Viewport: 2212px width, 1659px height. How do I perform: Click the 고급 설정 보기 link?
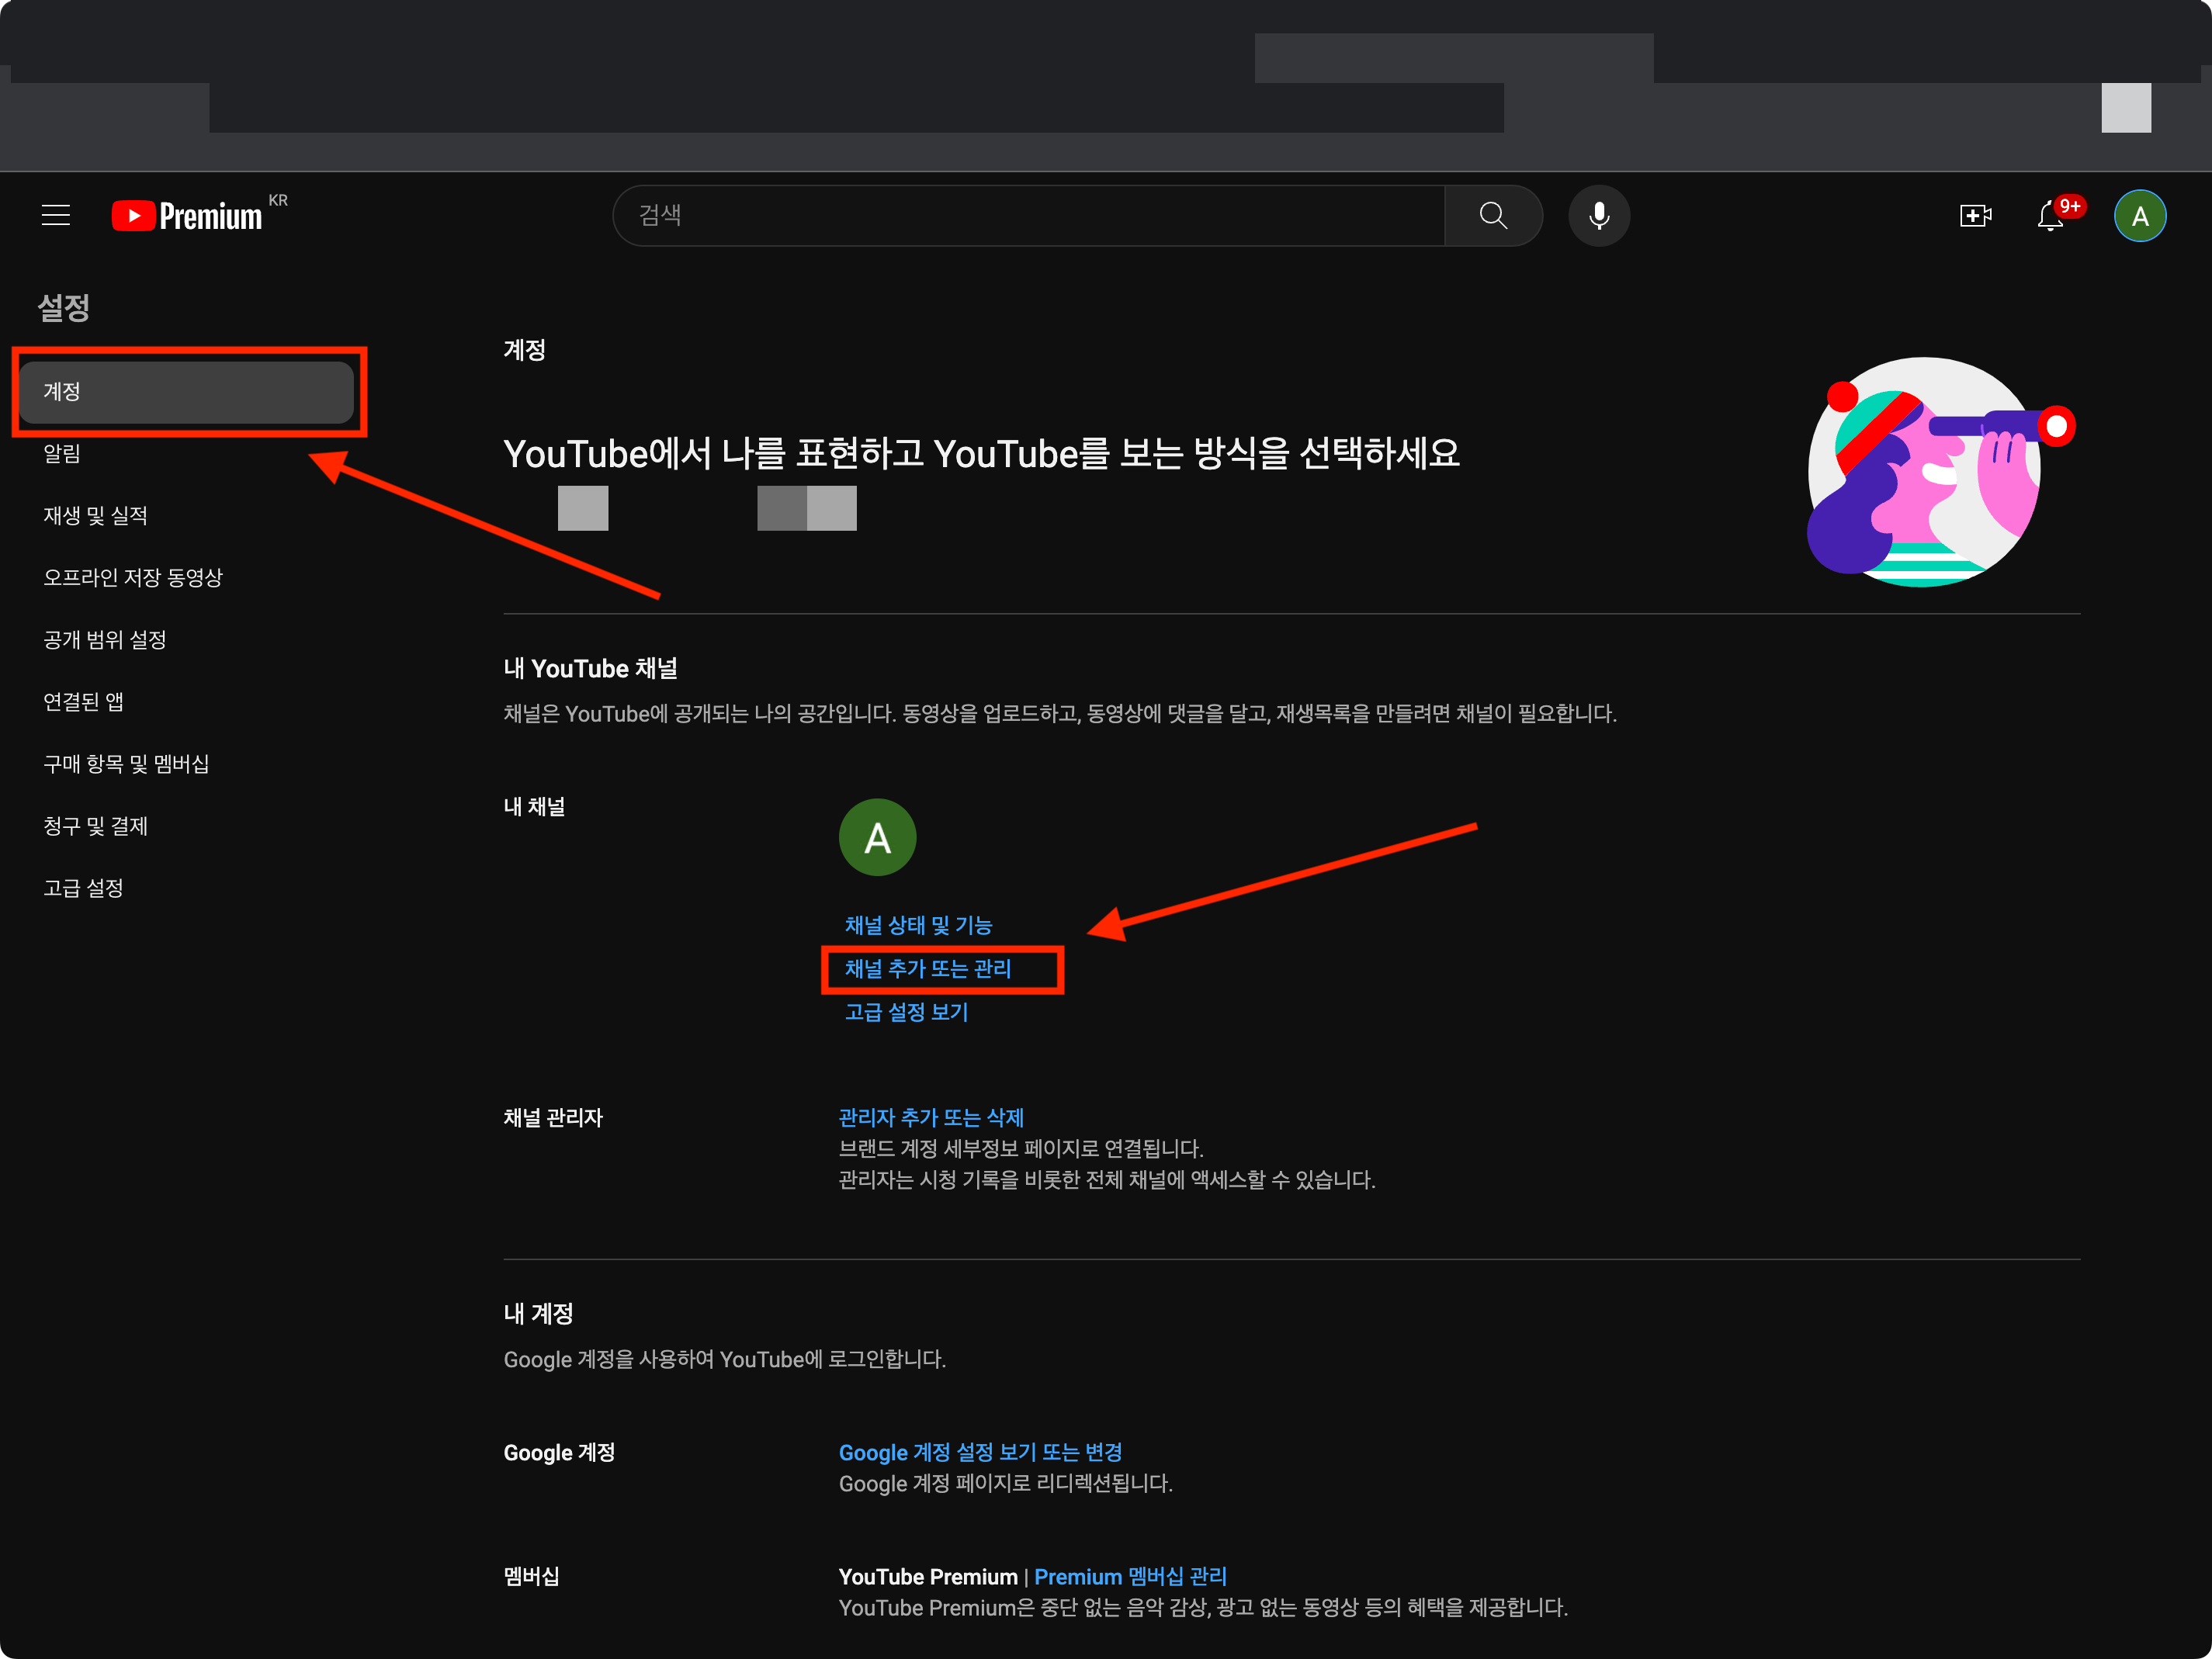906,1012
